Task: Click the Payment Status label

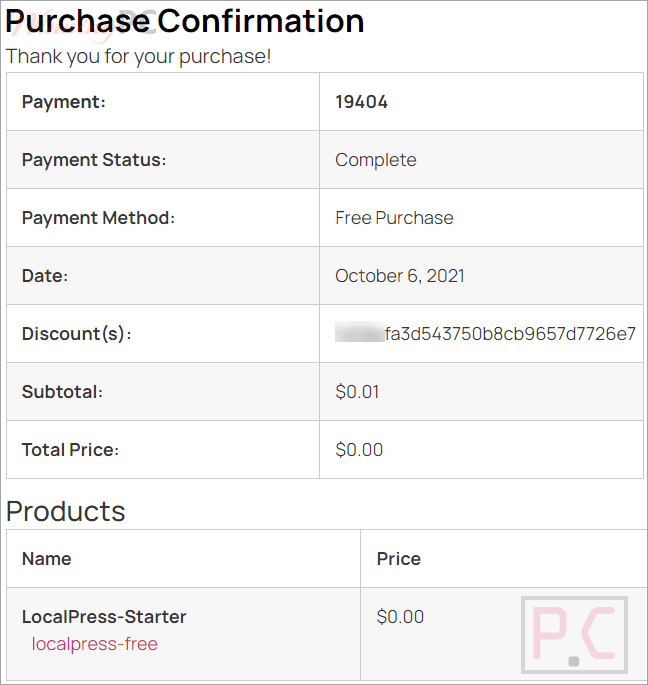Action: point(94,160)
